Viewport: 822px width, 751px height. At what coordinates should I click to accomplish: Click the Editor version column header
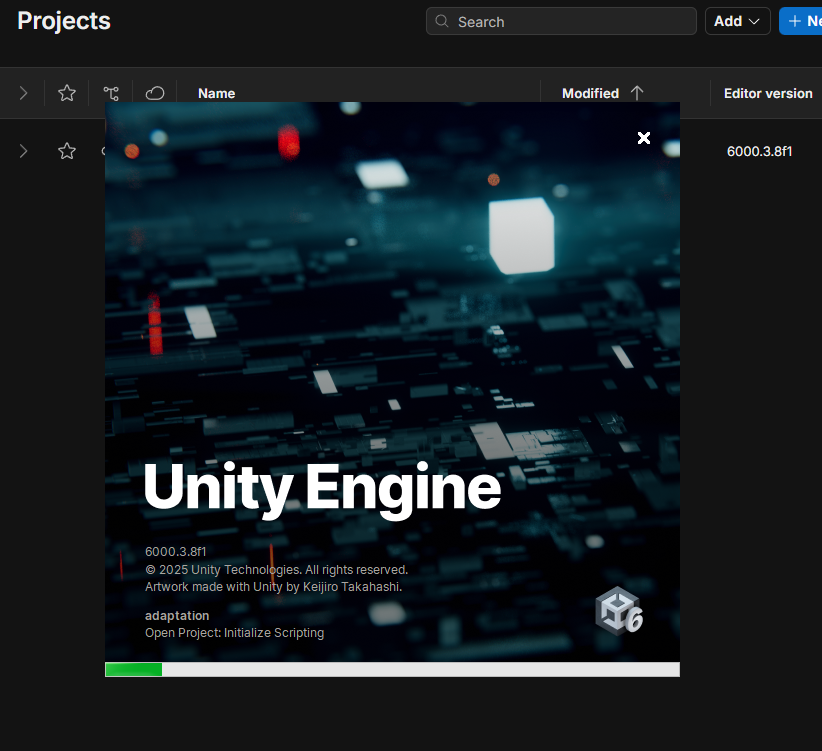[768, 93]
